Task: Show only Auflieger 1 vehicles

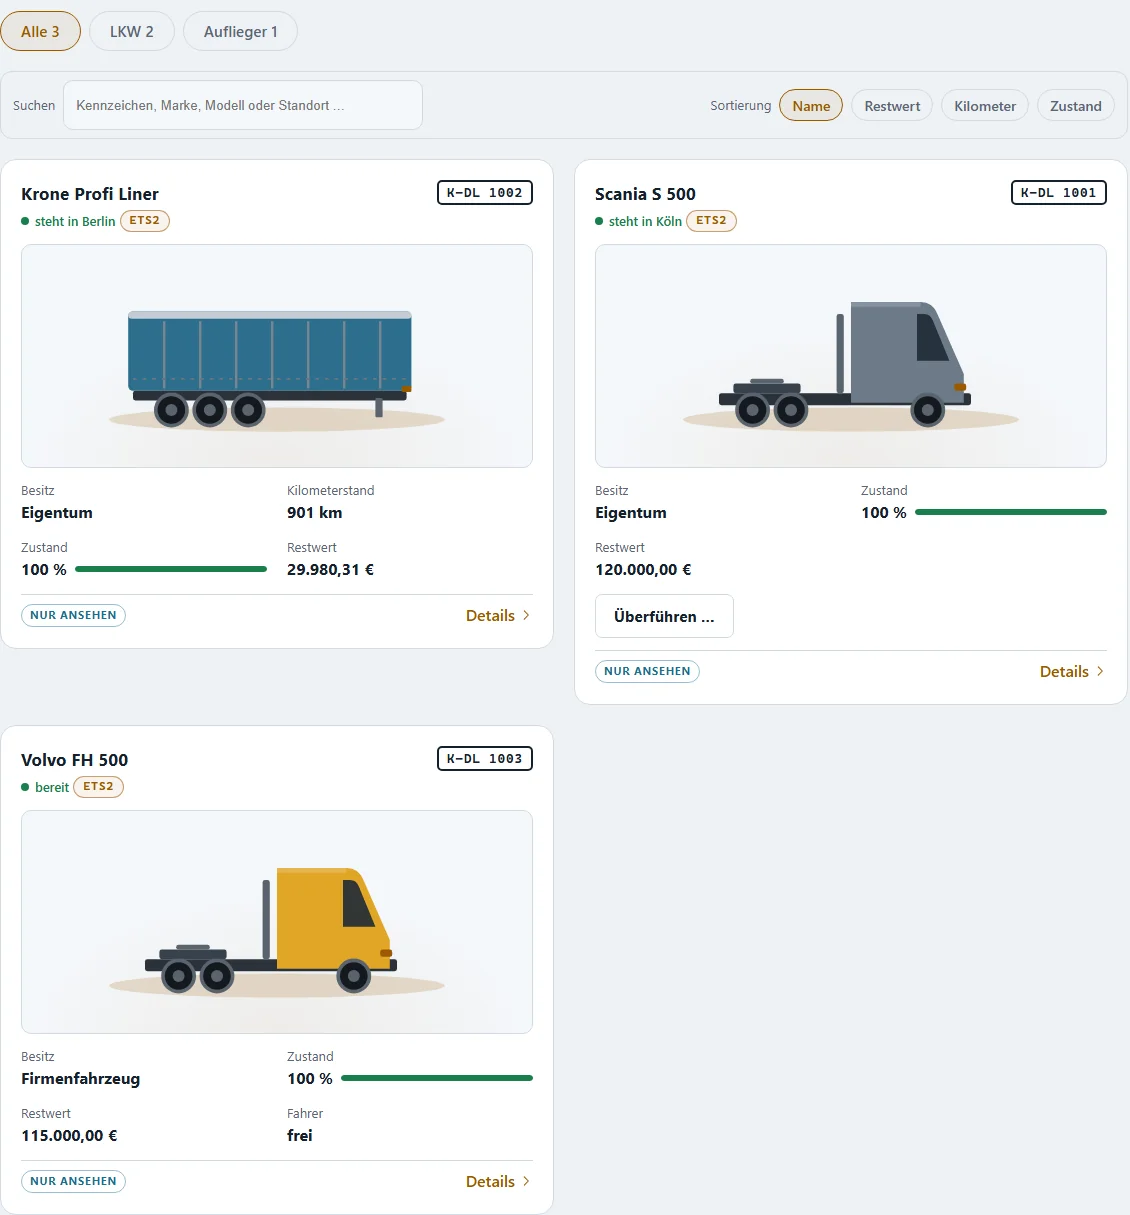Action: tap(240, 31)
